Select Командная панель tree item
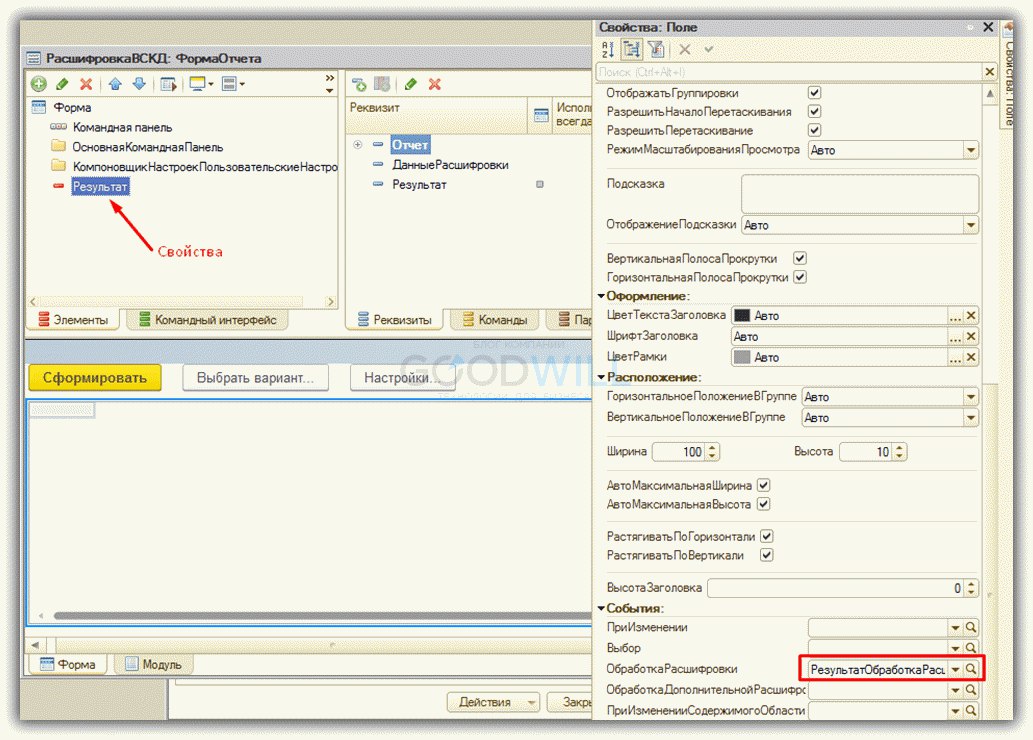The width and height of the screenshot is (1033, 740). coord(123,127)
